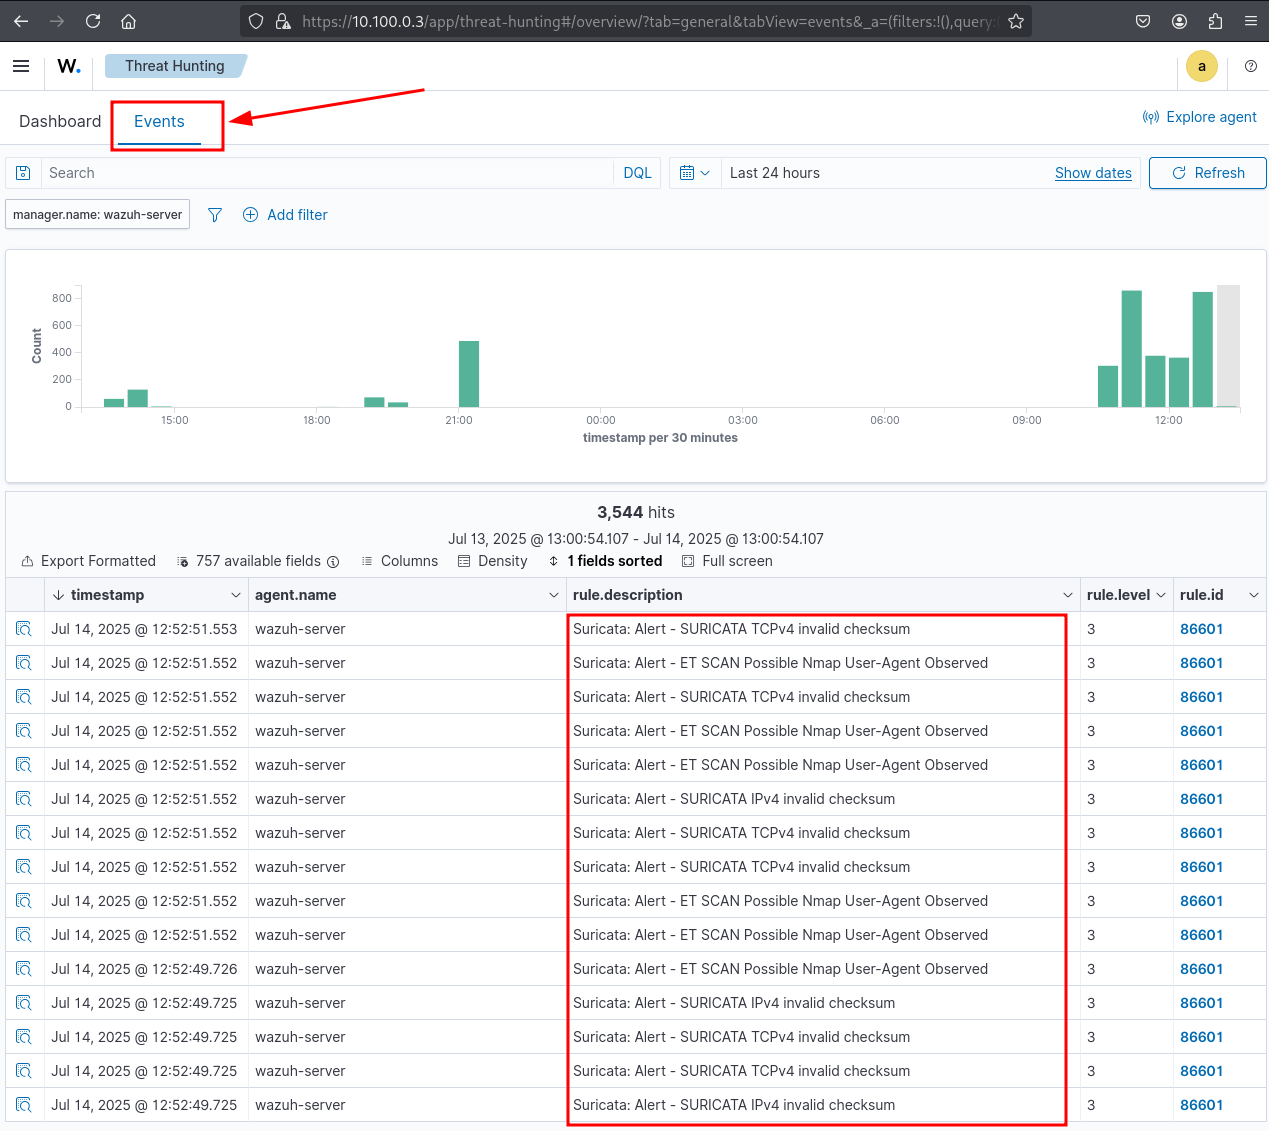Open the tracking protection shield icon
Viewport: 1269px width, 1131px height.
click(256, 21)
